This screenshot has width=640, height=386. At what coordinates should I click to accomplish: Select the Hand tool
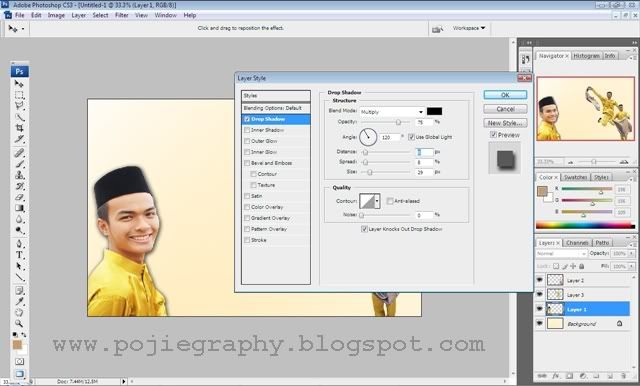[x=19, y=313]
